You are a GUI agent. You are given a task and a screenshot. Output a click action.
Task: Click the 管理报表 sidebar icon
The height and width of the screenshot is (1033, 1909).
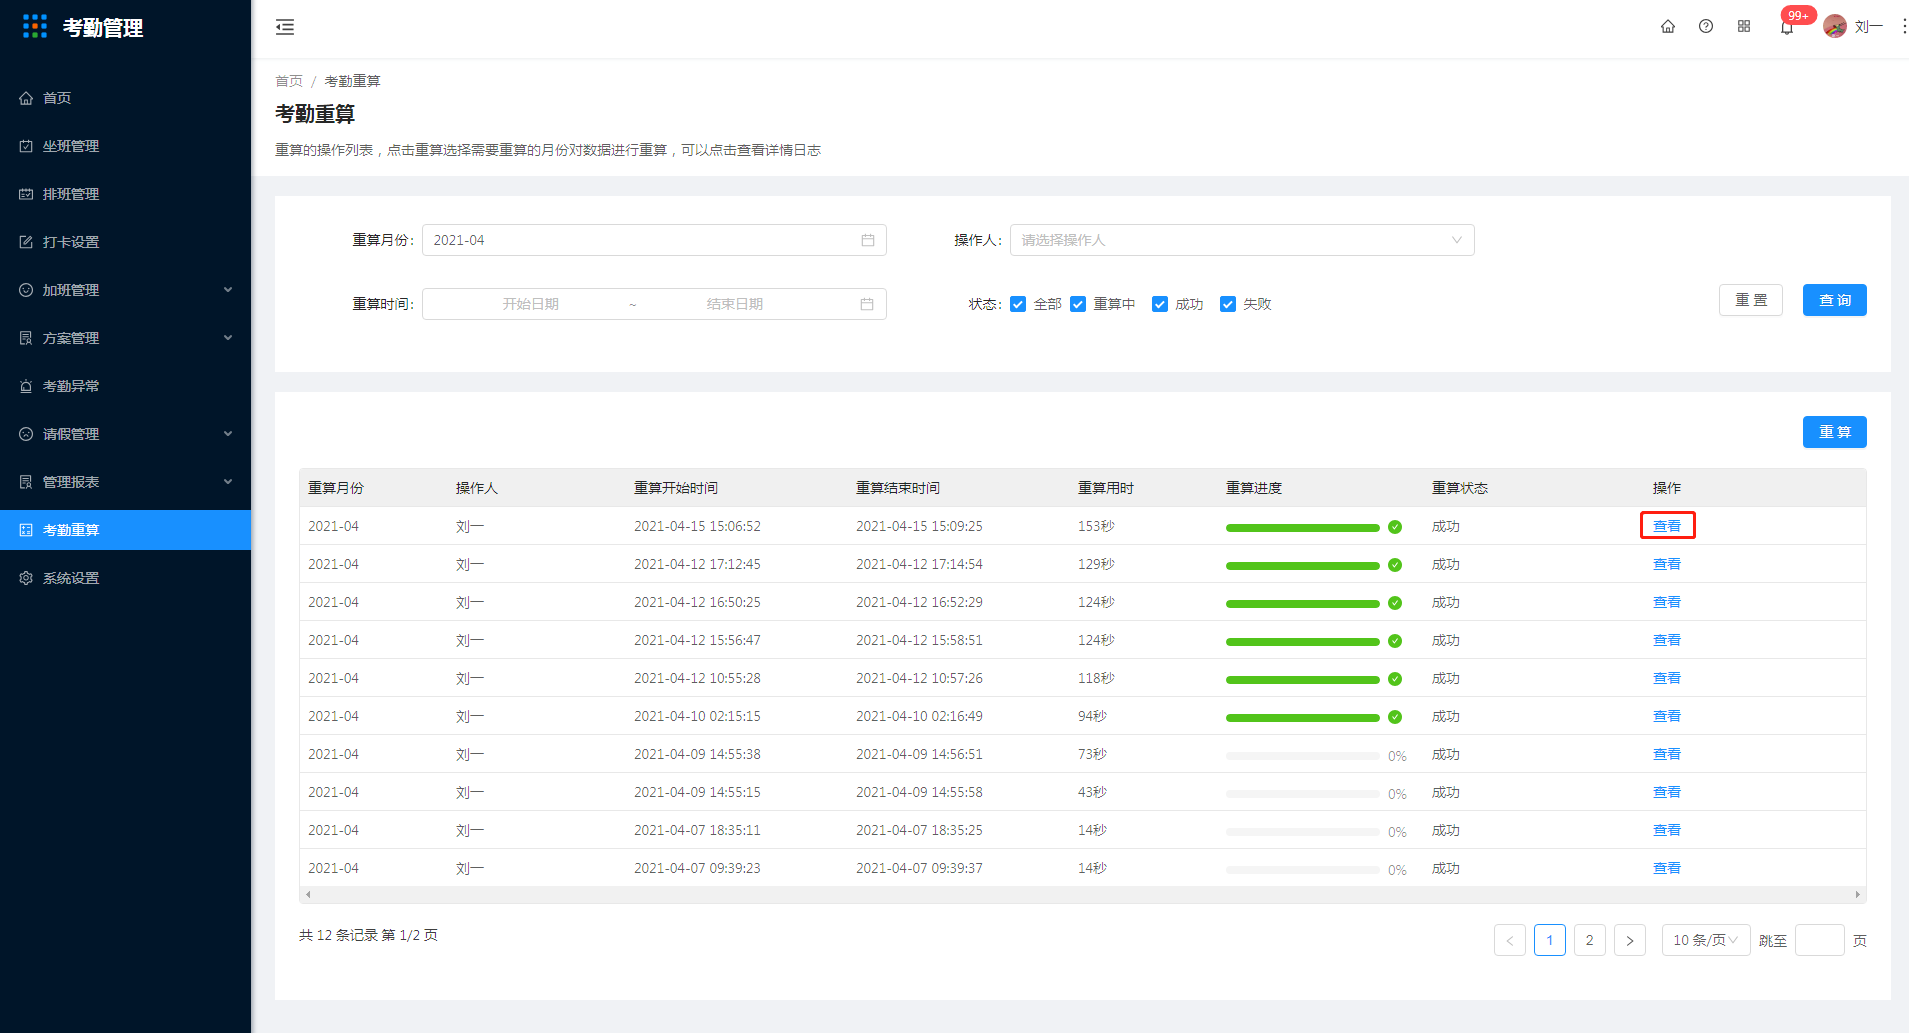pos(26,482)
